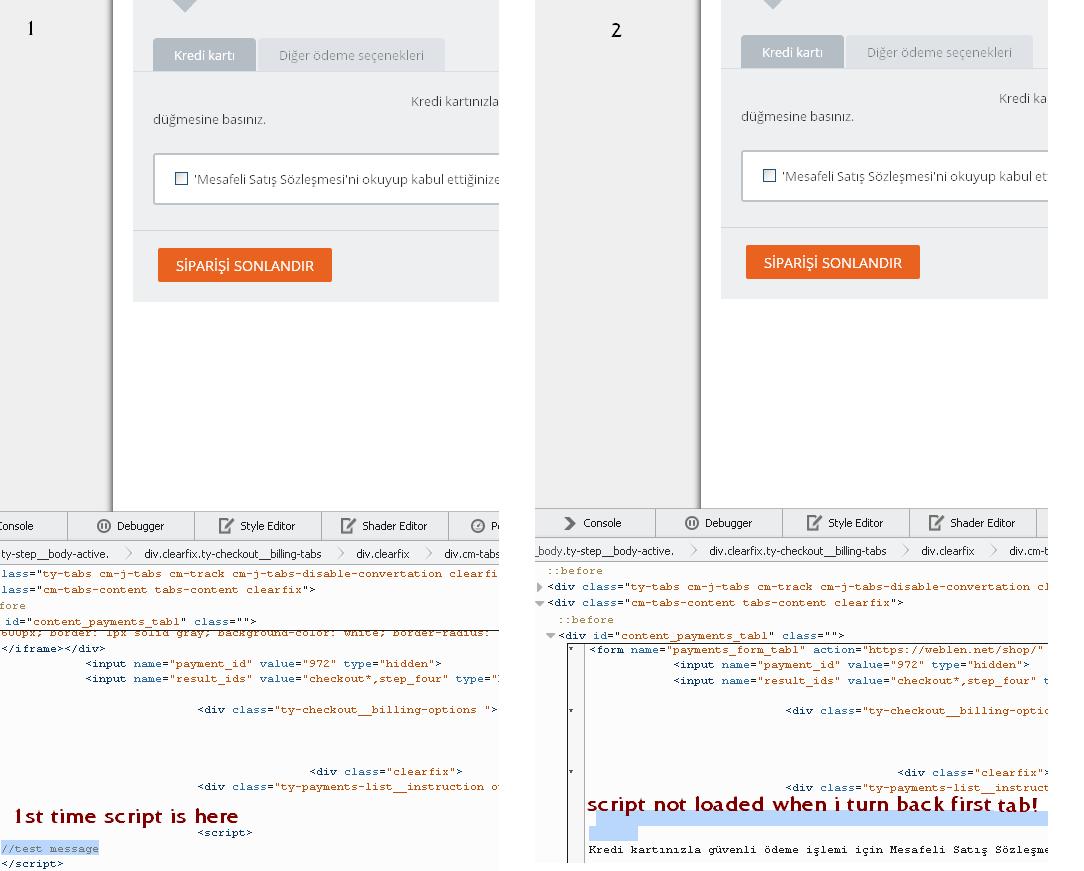The width and height of the screenshot is (1084, 871).
Task: Open the Performance clock icon in screenshot 1
Action: pos(478,526)
